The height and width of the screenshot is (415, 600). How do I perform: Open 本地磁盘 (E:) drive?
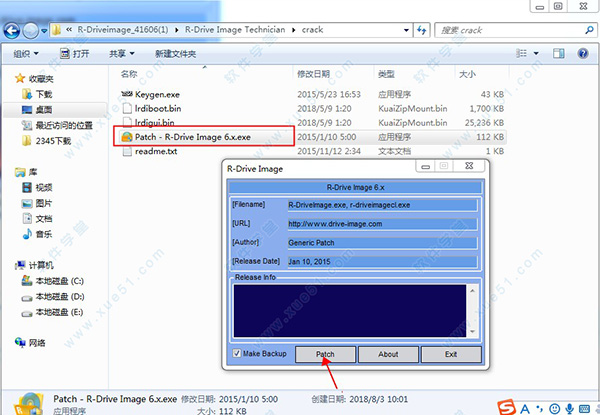(59, 312)
